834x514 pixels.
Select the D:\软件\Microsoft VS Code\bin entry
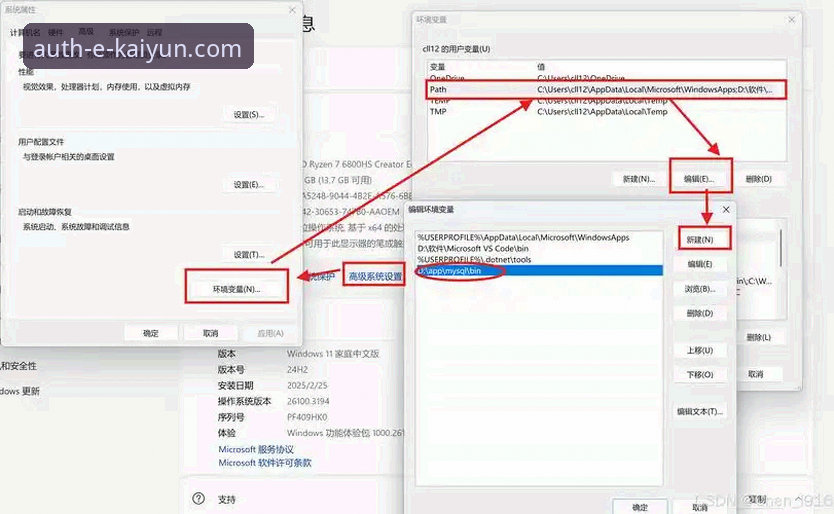(539, 248)
